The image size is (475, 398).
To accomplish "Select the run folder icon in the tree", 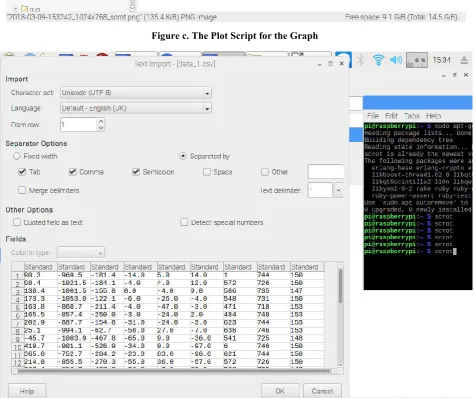I will pos(24,9).
